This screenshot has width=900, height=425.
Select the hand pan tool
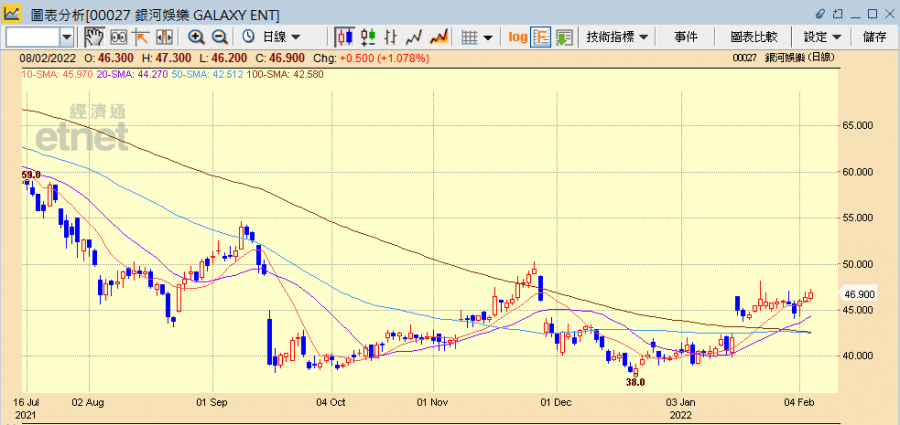click(94, 37)
